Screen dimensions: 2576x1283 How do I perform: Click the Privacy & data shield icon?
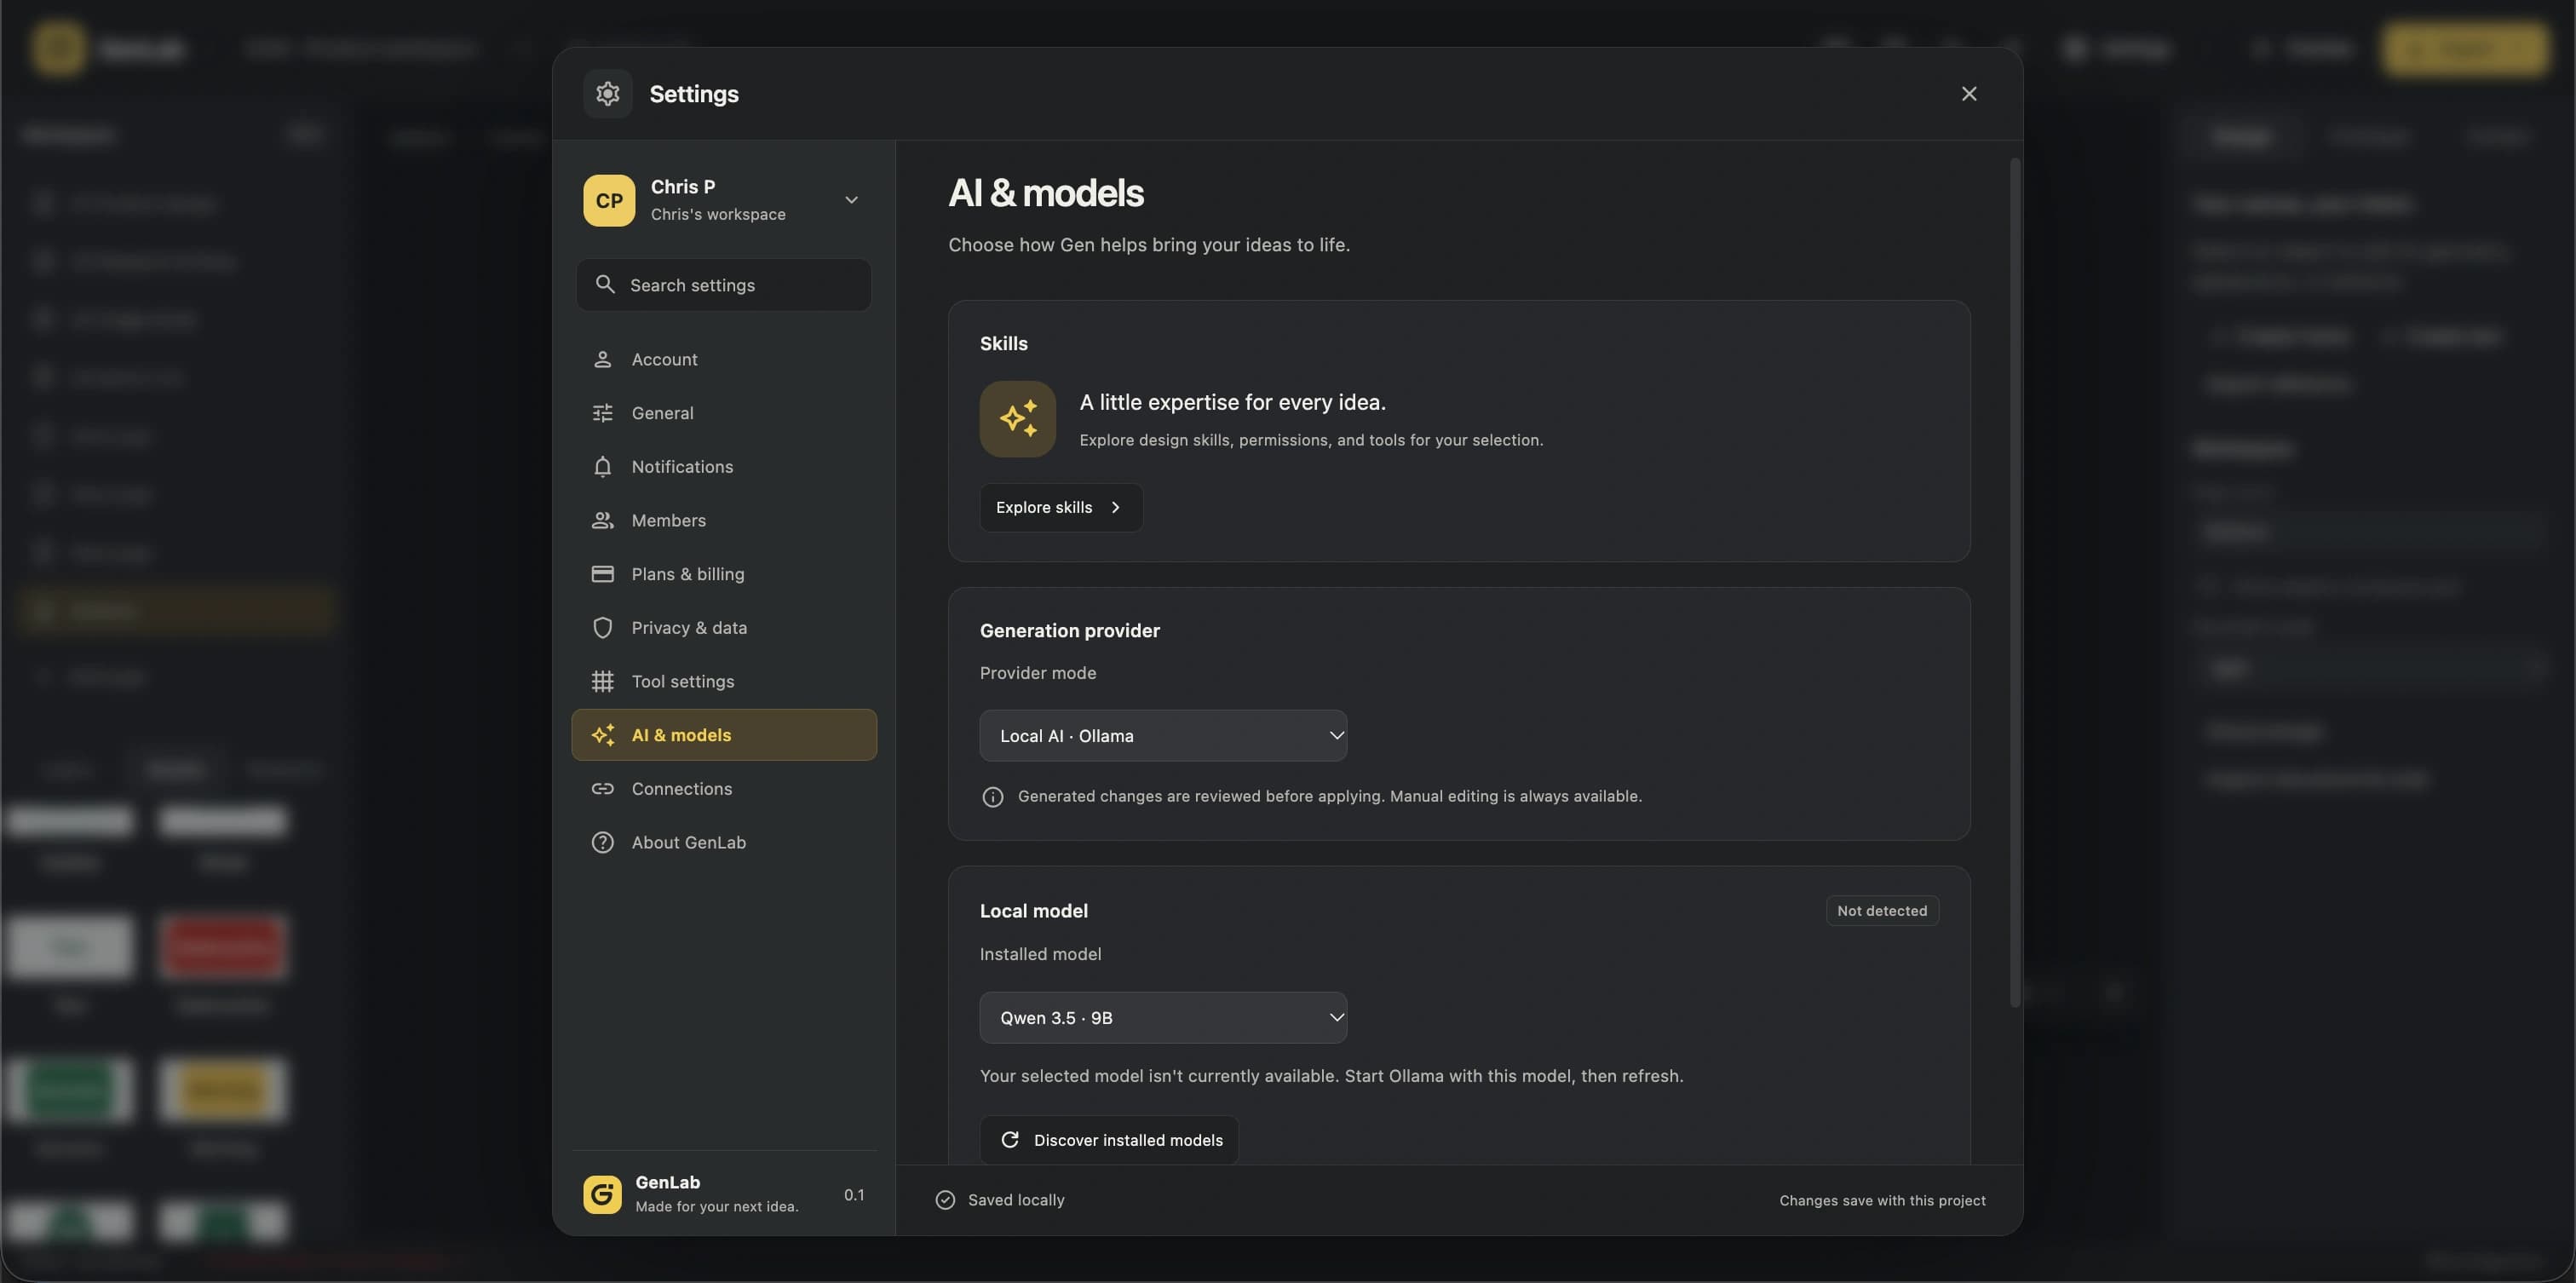[x=602, y=628]
